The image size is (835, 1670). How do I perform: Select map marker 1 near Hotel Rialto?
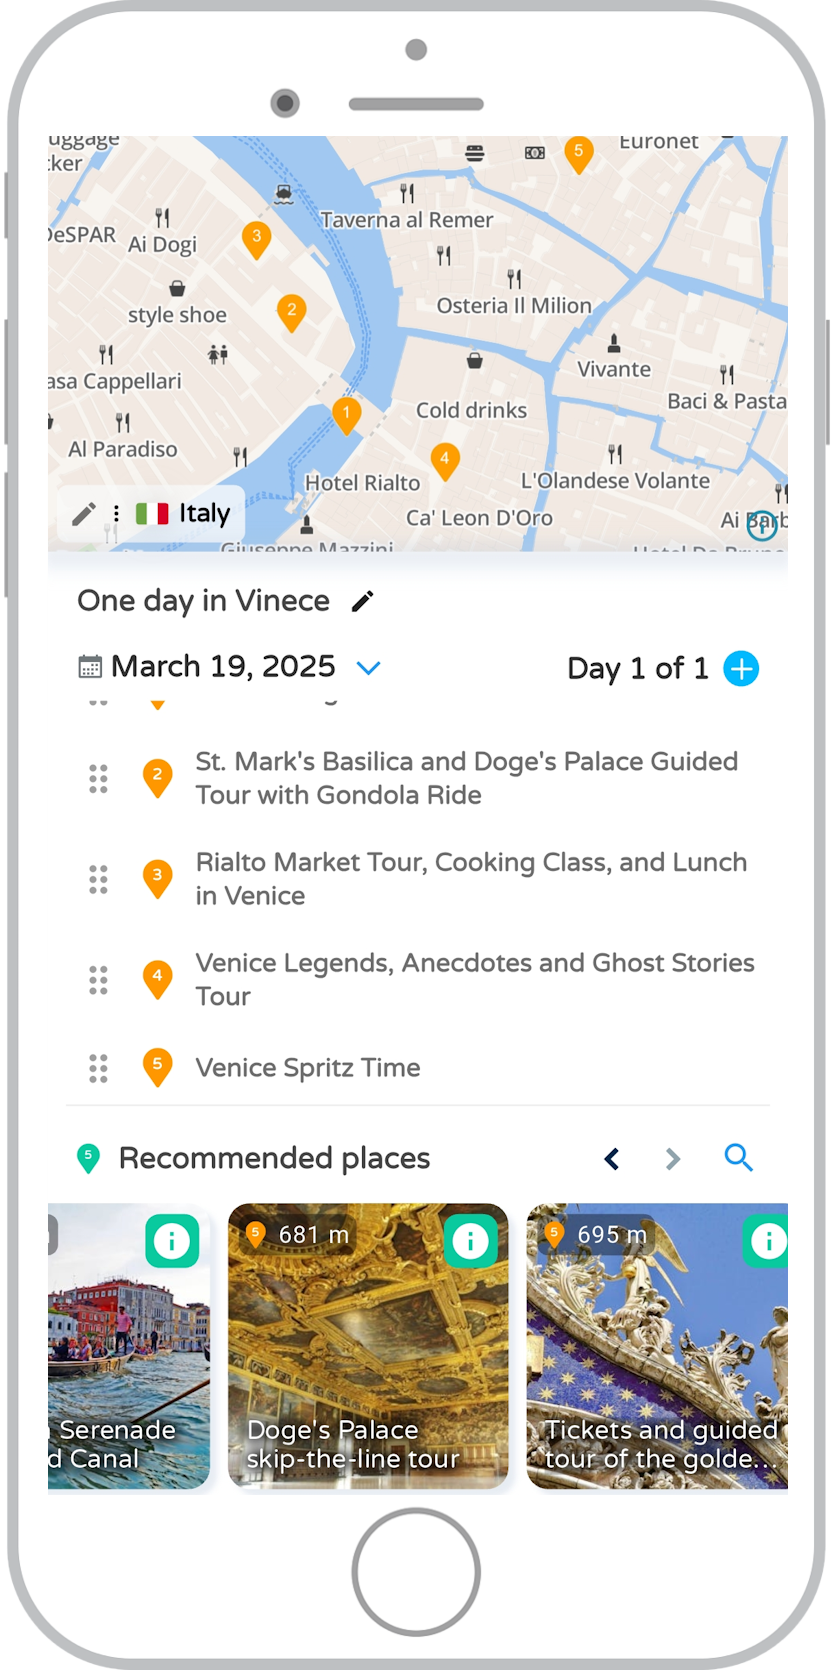pyautogui.click(x=346, y=414)
